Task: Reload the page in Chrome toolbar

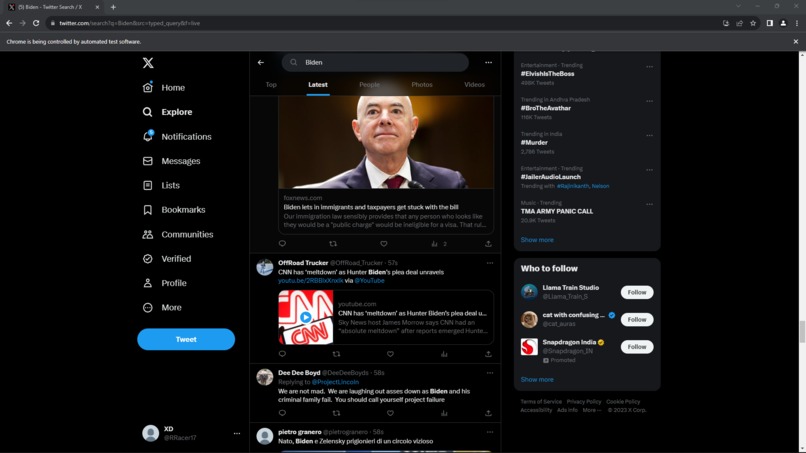Action: click(x=36, y=23)
